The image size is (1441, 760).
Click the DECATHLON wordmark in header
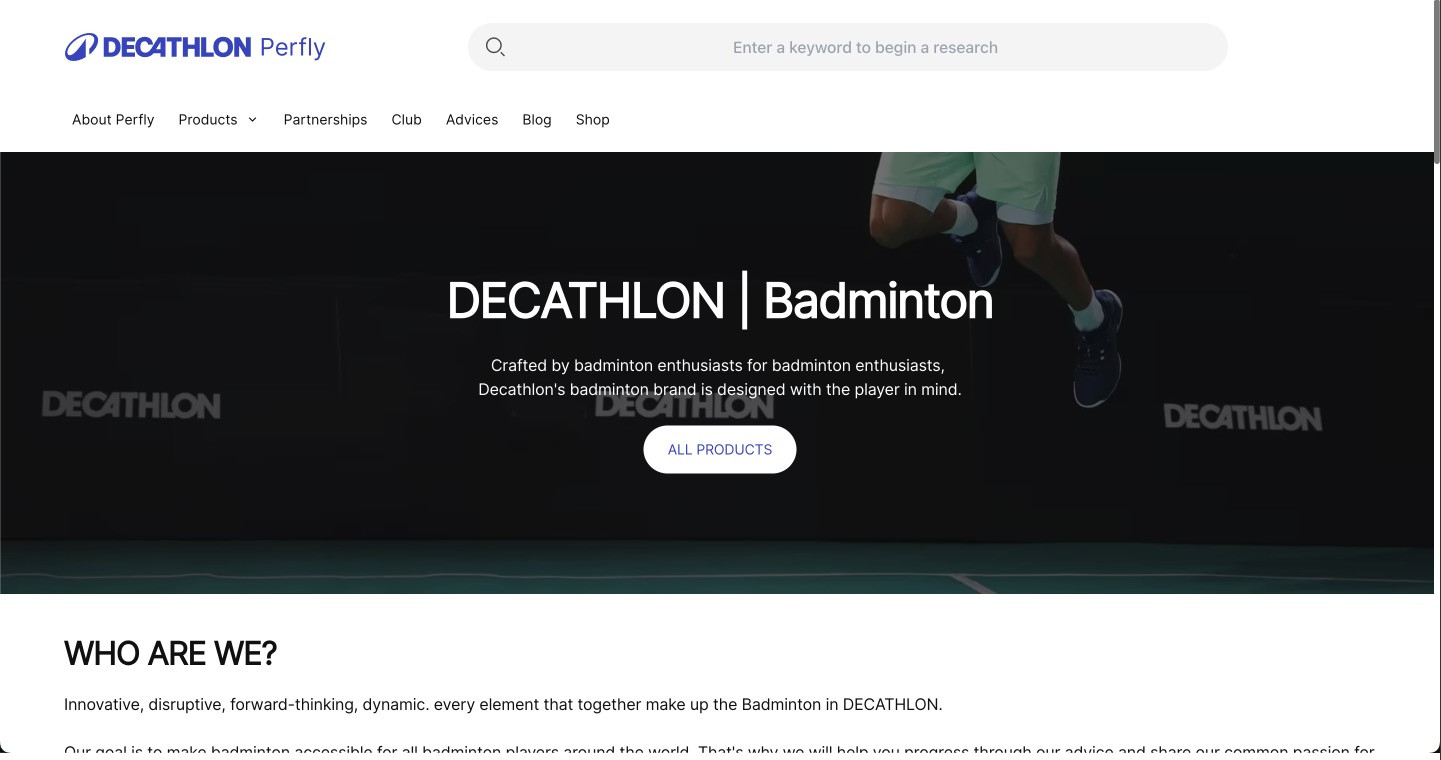click(177, 47)
